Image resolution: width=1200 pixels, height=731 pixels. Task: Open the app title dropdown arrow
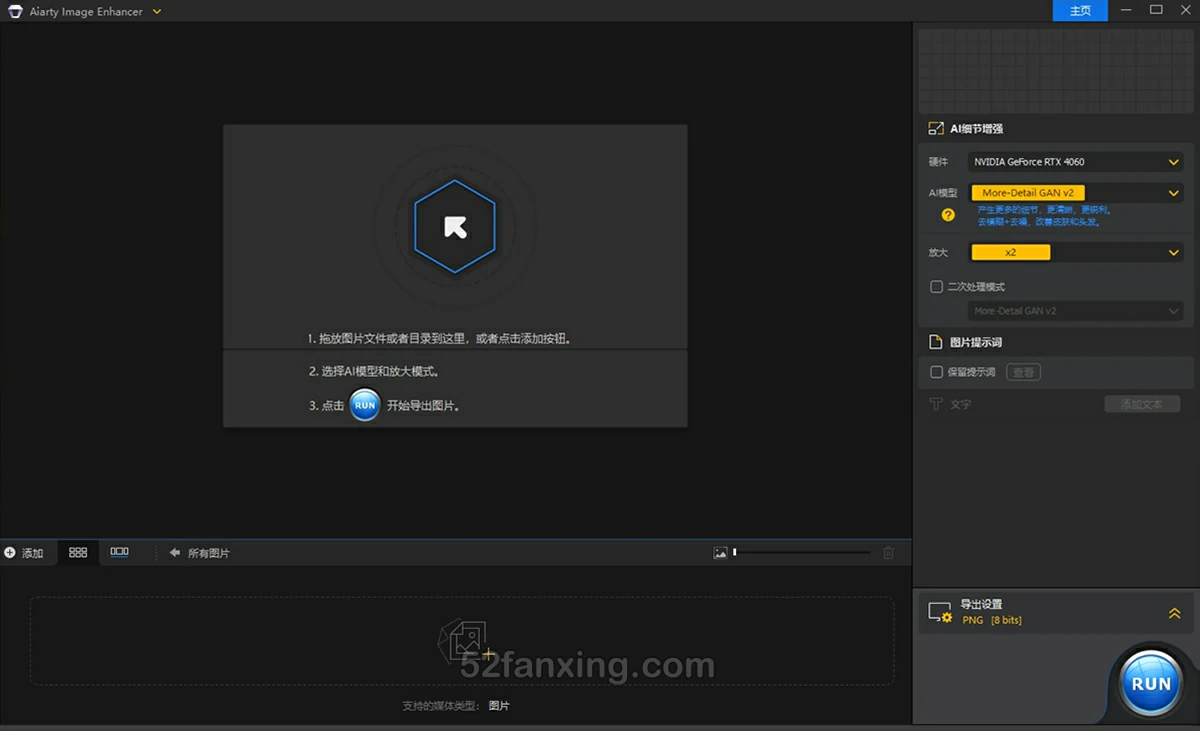click(157, 12)
